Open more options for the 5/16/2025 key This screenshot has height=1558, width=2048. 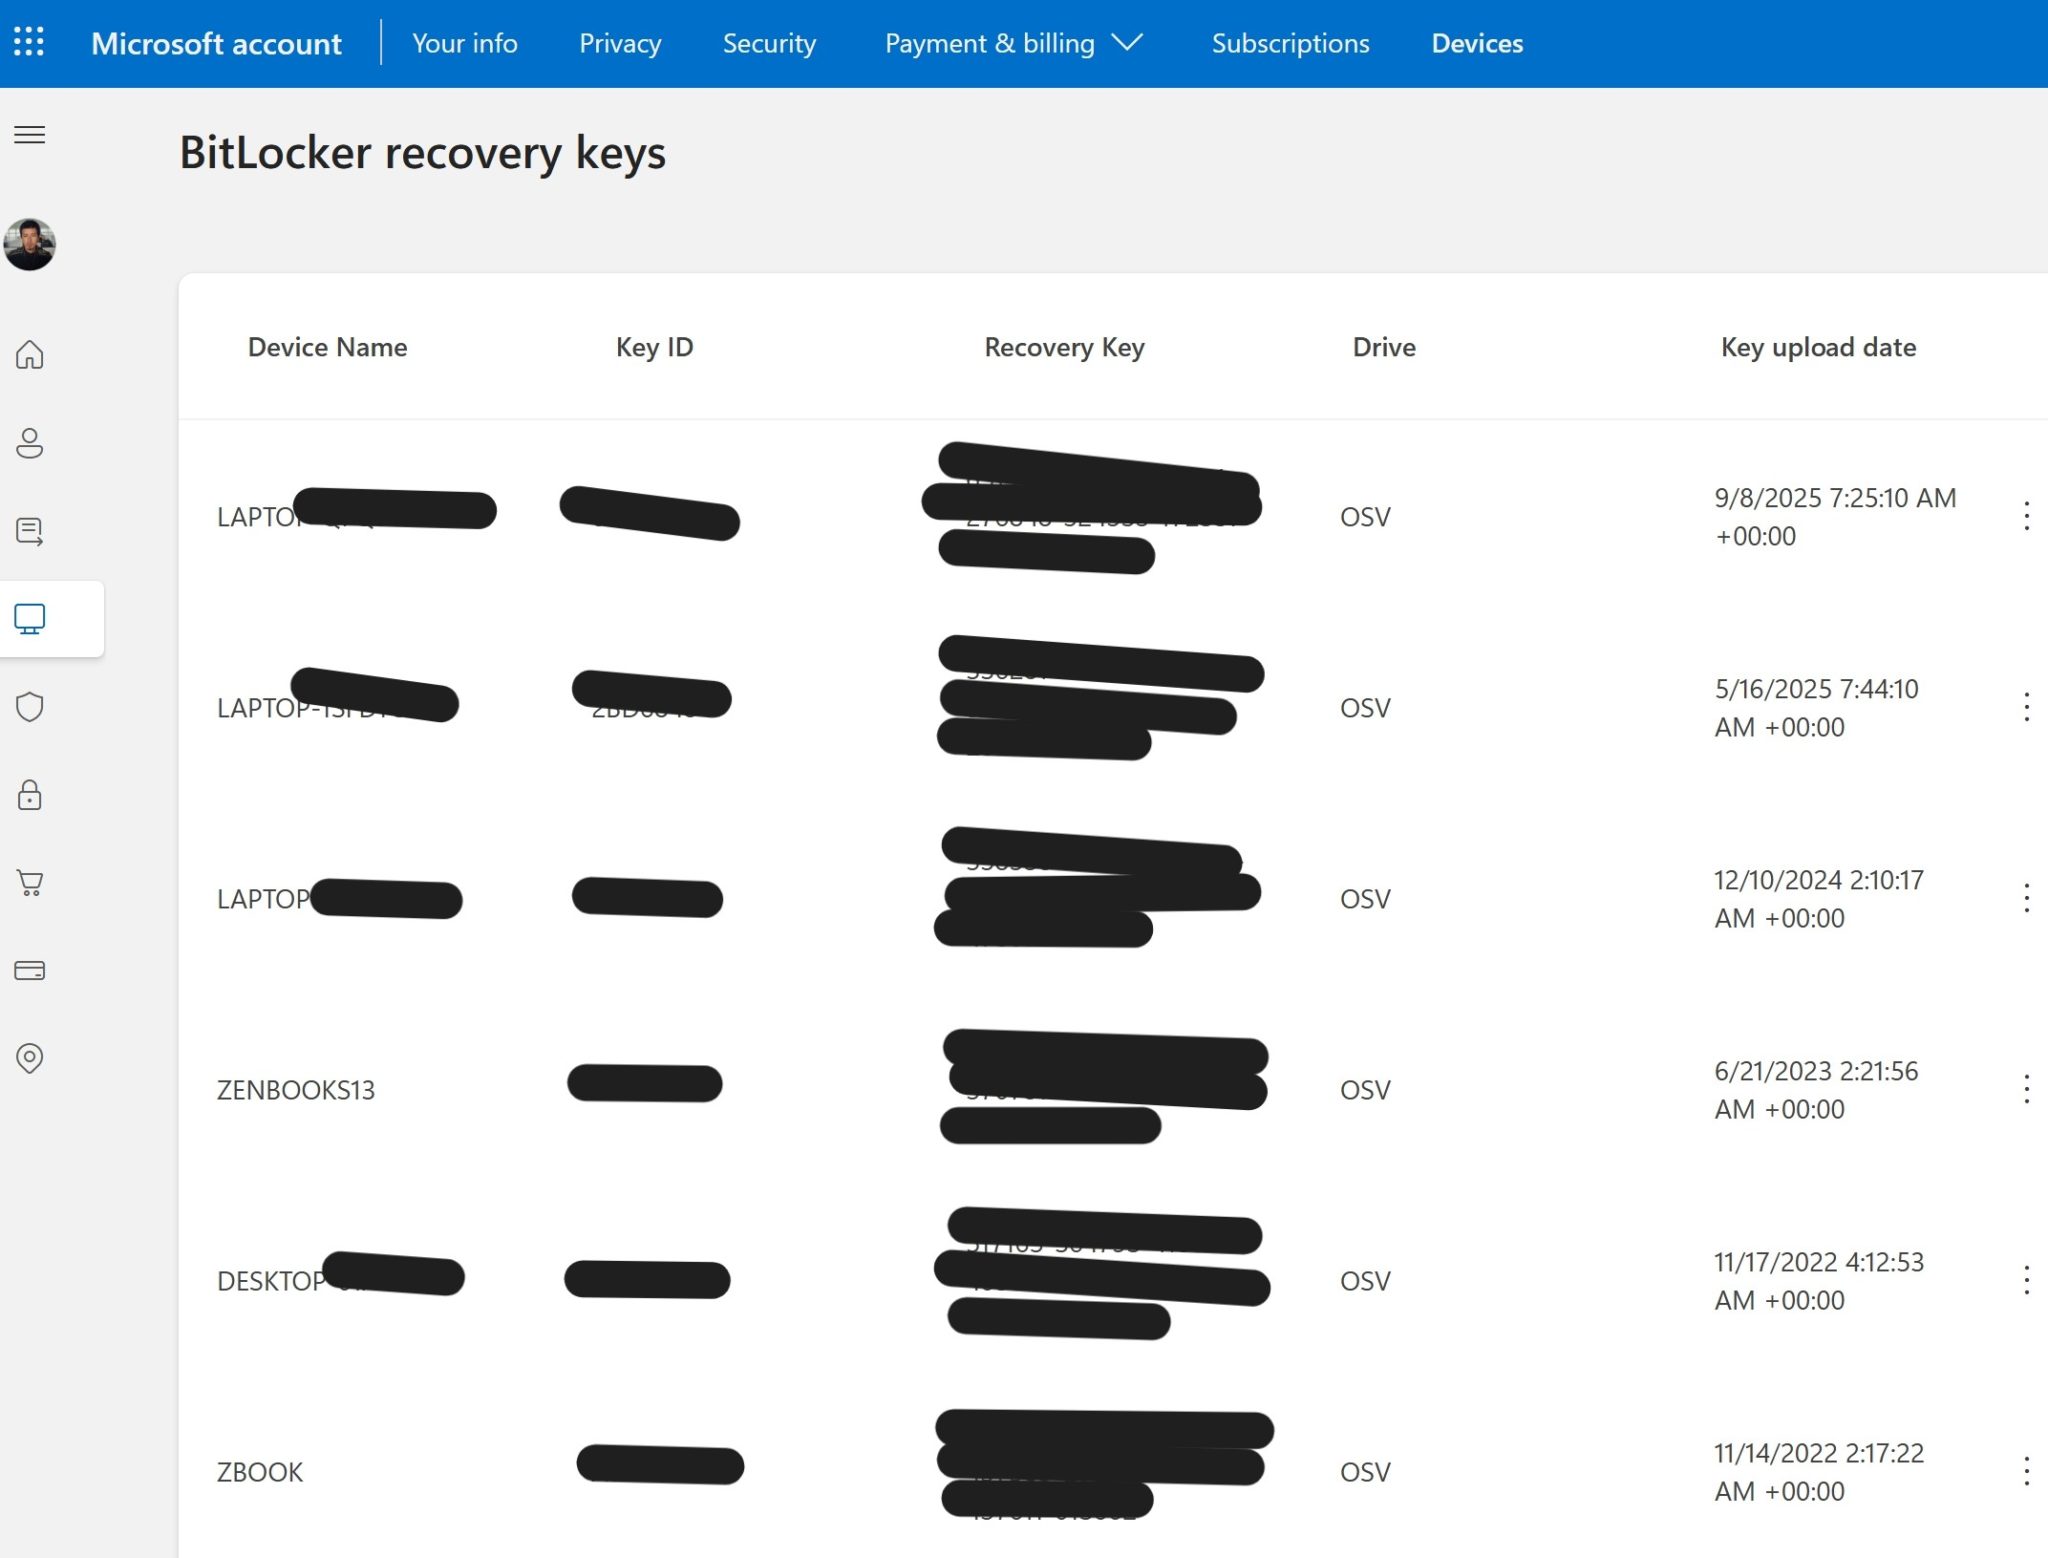[x=2026, y=707]
